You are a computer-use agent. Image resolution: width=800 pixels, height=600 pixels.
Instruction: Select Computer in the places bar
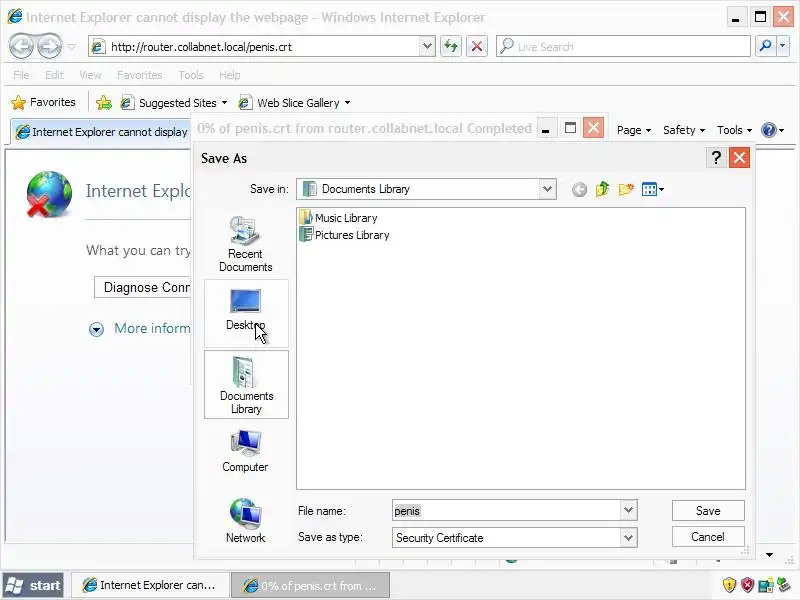point(245,451)
